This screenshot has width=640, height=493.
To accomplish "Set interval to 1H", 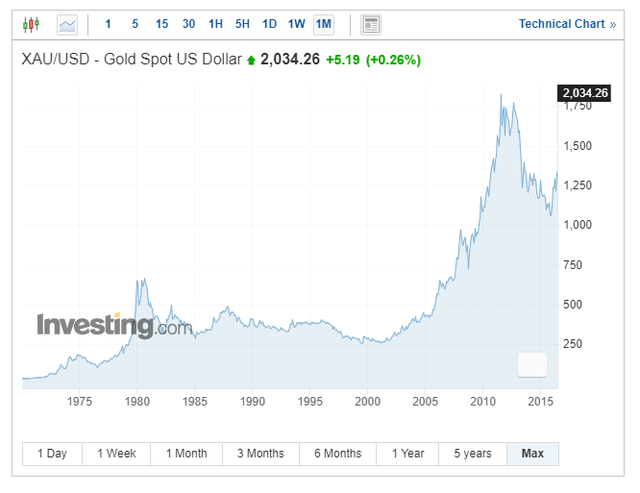I will pos(216,24).
